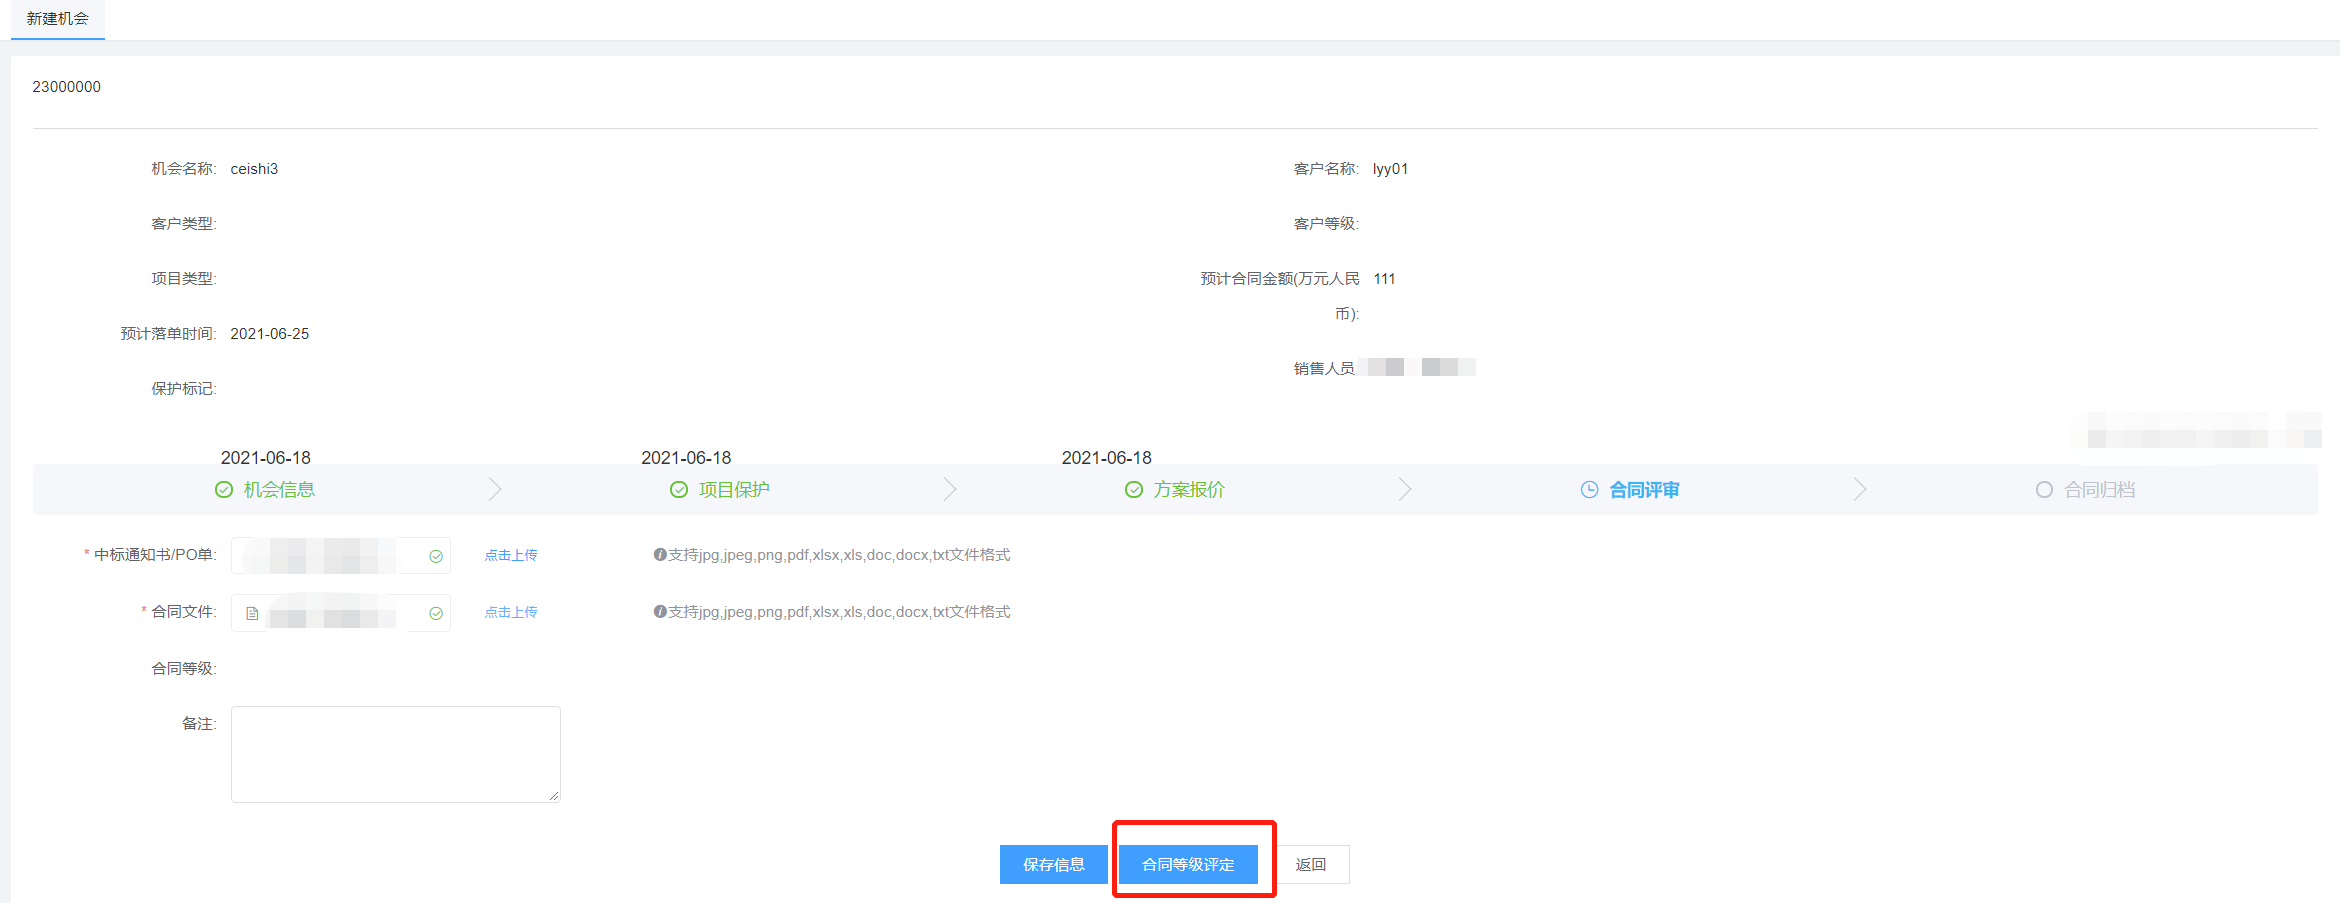Open the 合同评审 step

(x=1644, y=490)
